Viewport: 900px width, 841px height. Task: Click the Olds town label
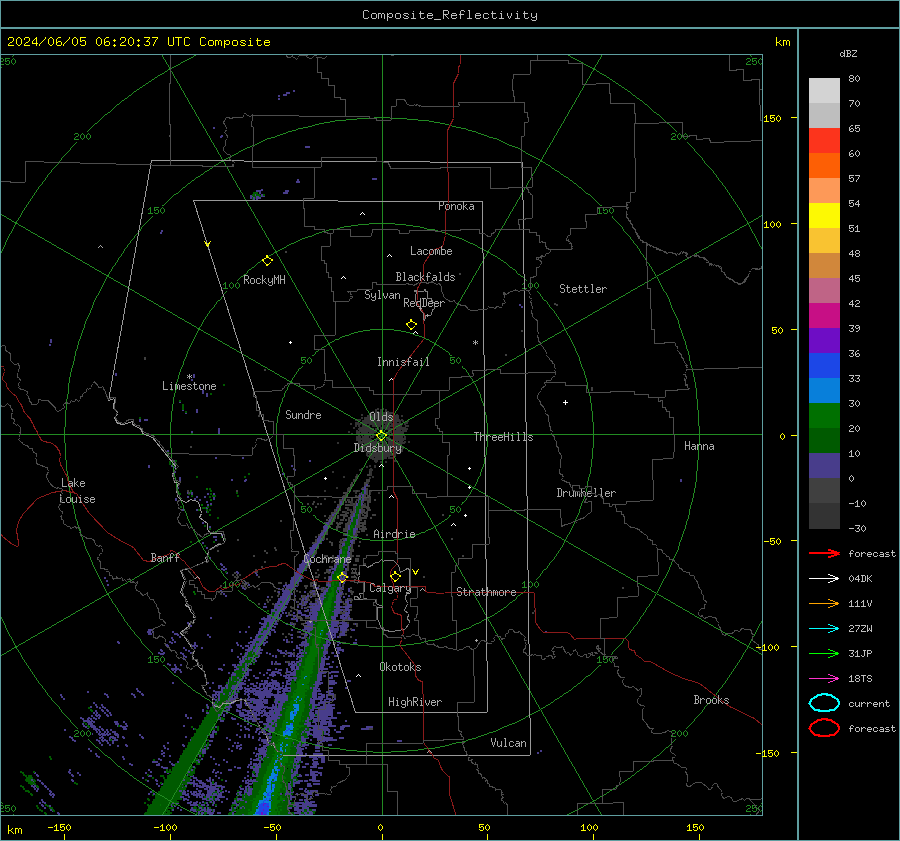[x=381, y=416]
